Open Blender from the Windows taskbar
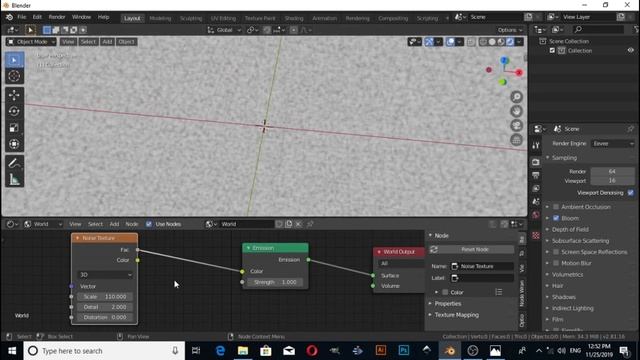Viewport: 640px width, 360px height. point(449,351)
